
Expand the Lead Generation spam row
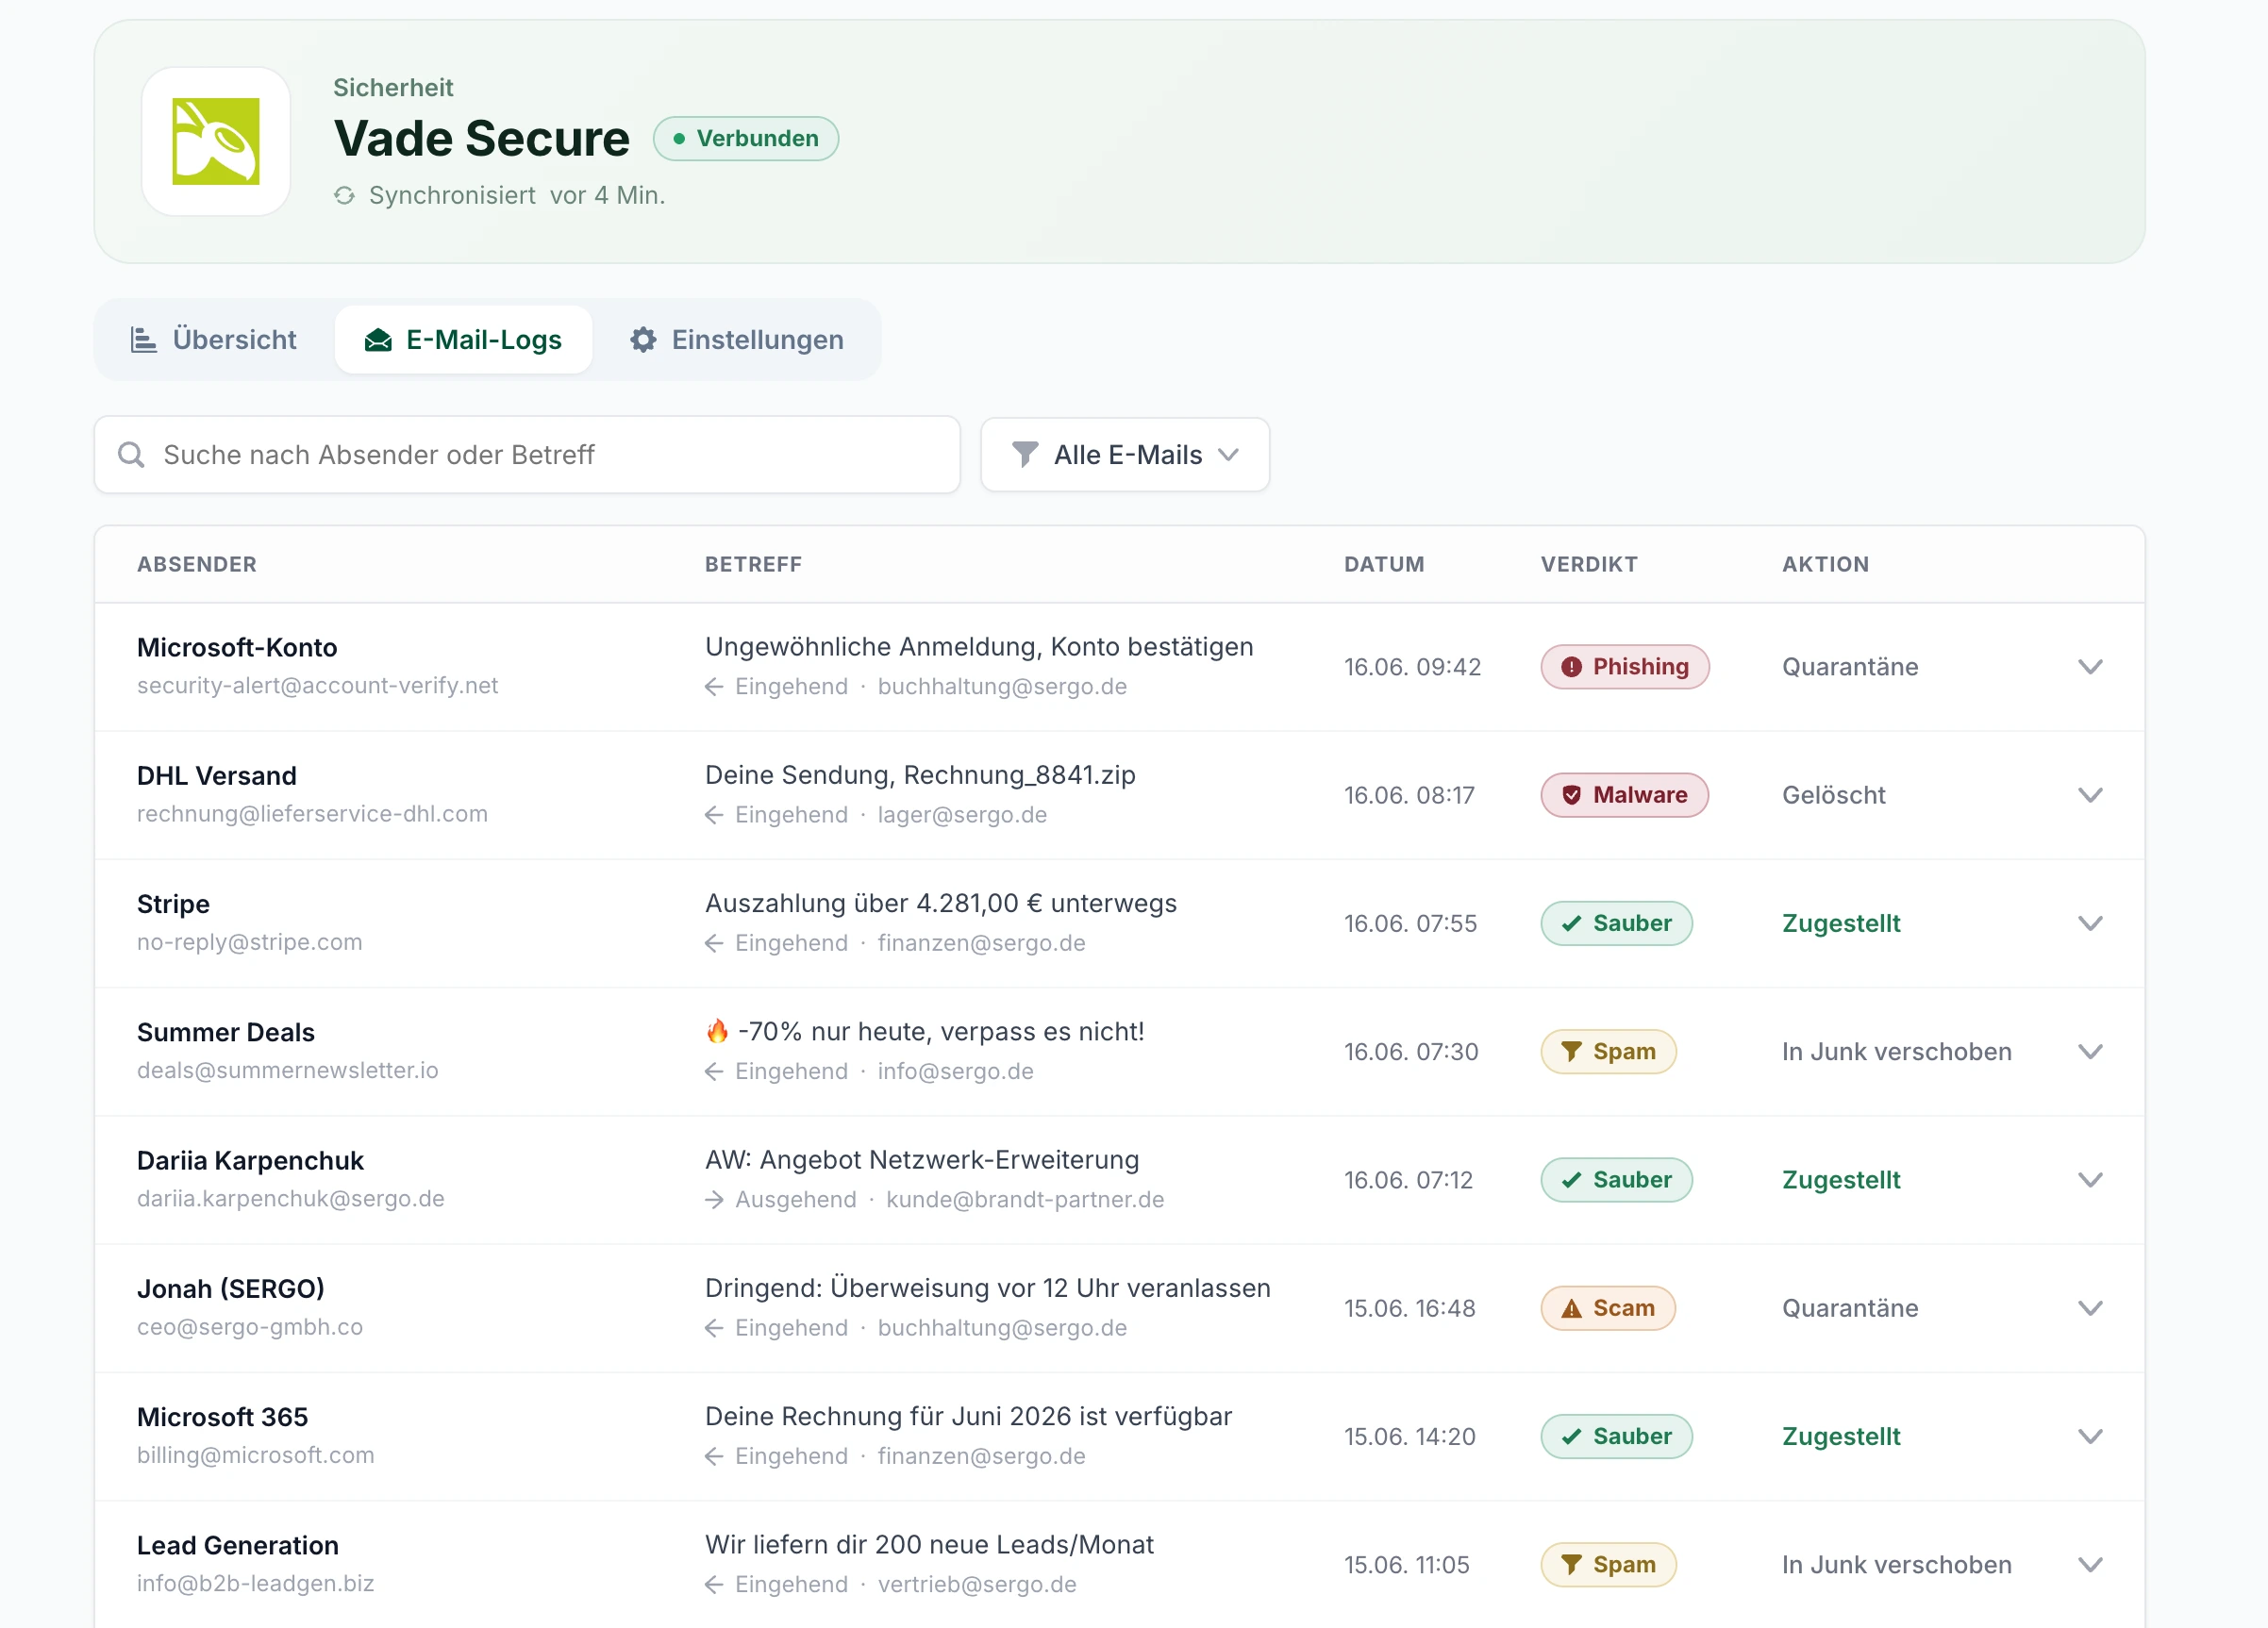tap(2090, 1565)
